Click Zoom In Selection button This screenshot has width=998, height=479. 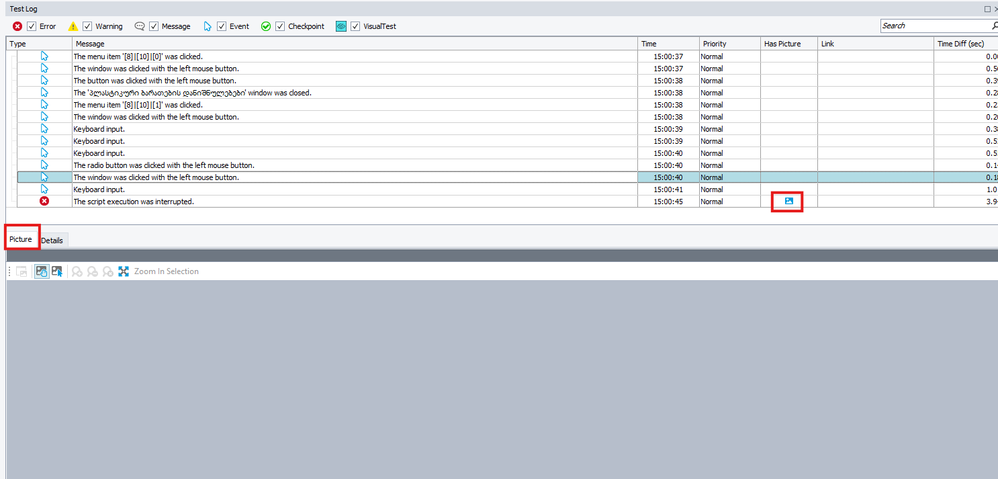[x=167, y=272]
